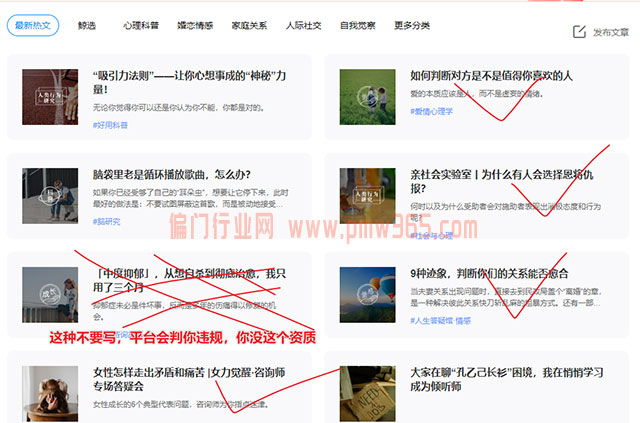Click the #爱情心理学 tag

pyautogui.click(x=431, y=111)
